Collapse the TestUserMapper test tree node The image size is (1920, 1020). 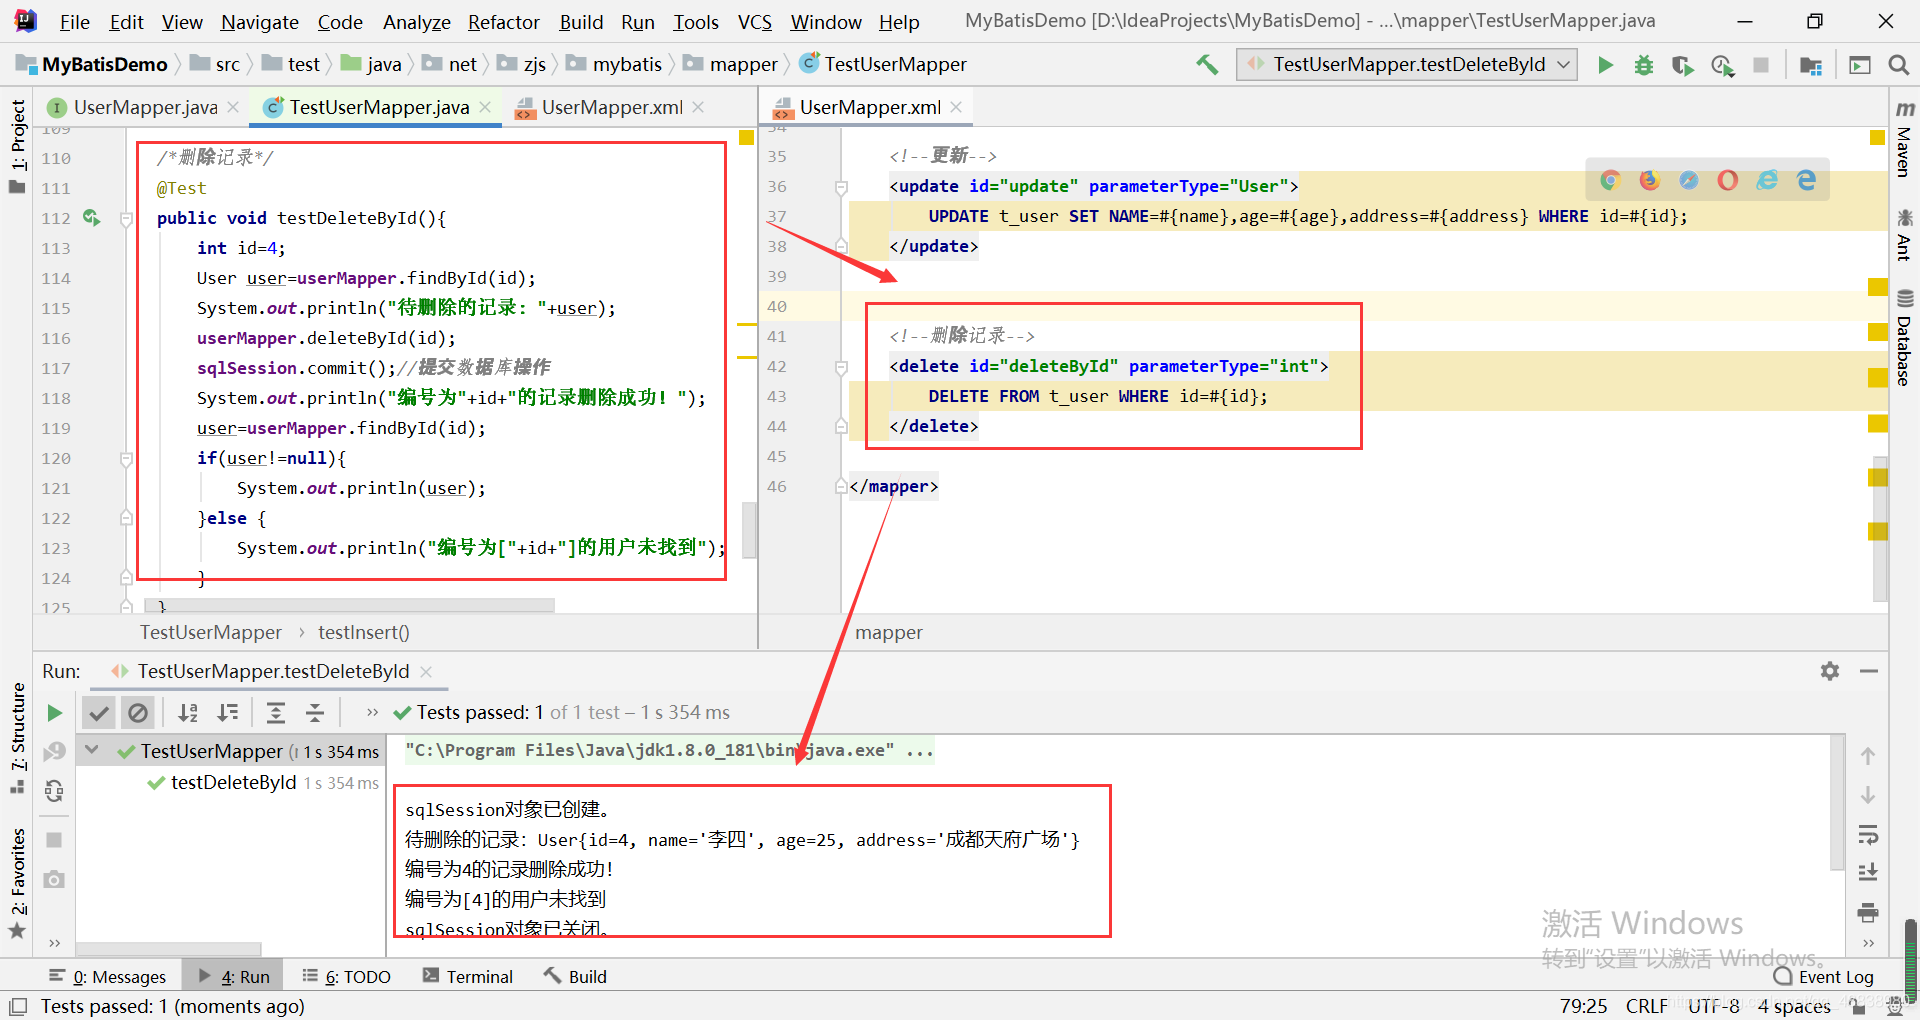pos(92,750)
